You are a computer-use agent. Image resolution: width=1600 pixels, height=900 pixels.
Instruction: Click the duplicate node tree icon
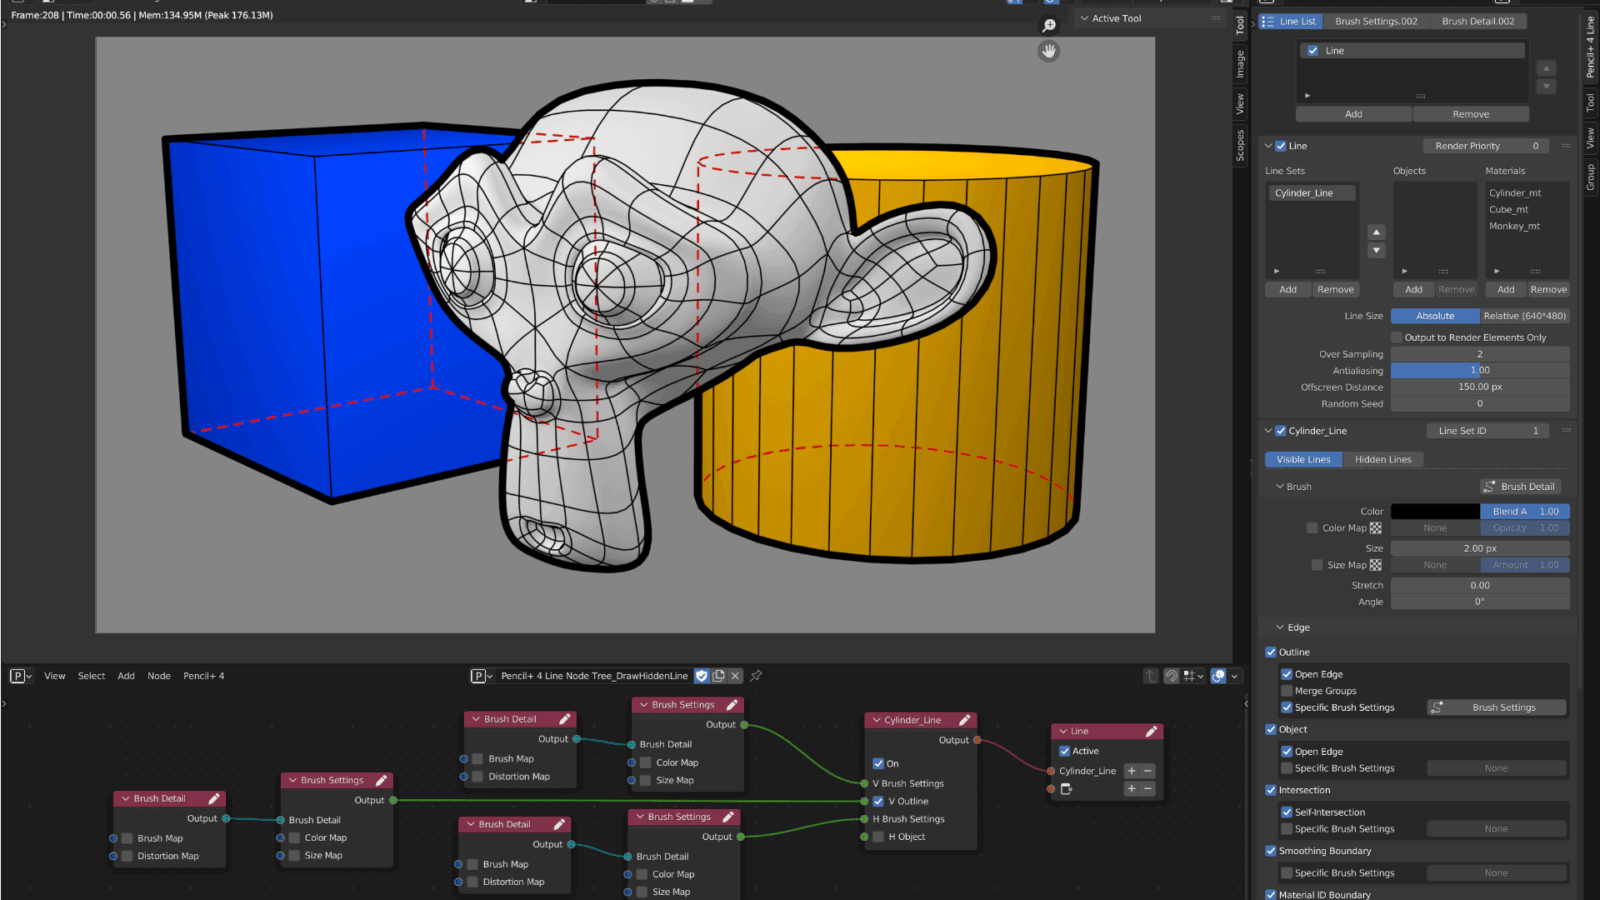click(x=718, y=676)
